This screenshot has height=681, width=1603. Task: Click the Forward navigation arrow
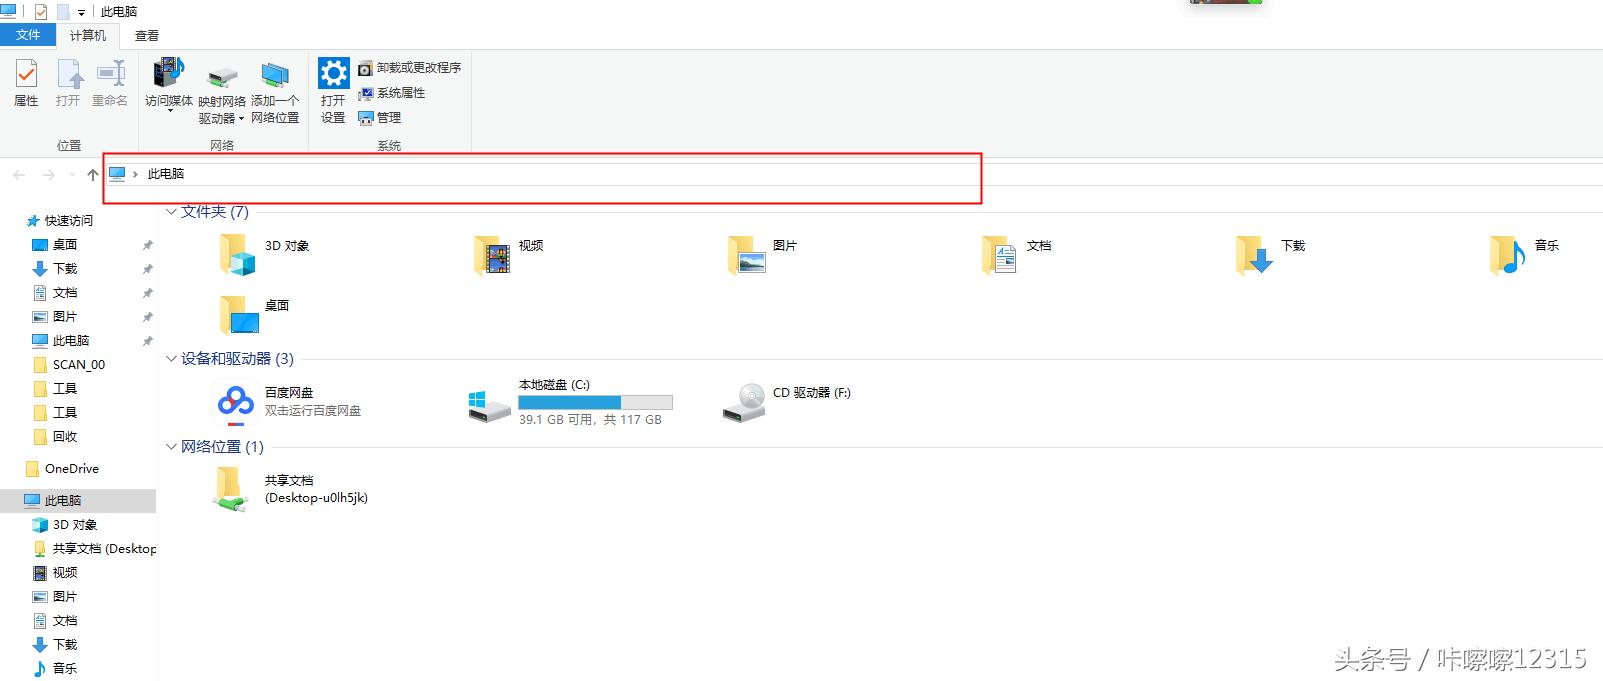[x=48, y=175]
